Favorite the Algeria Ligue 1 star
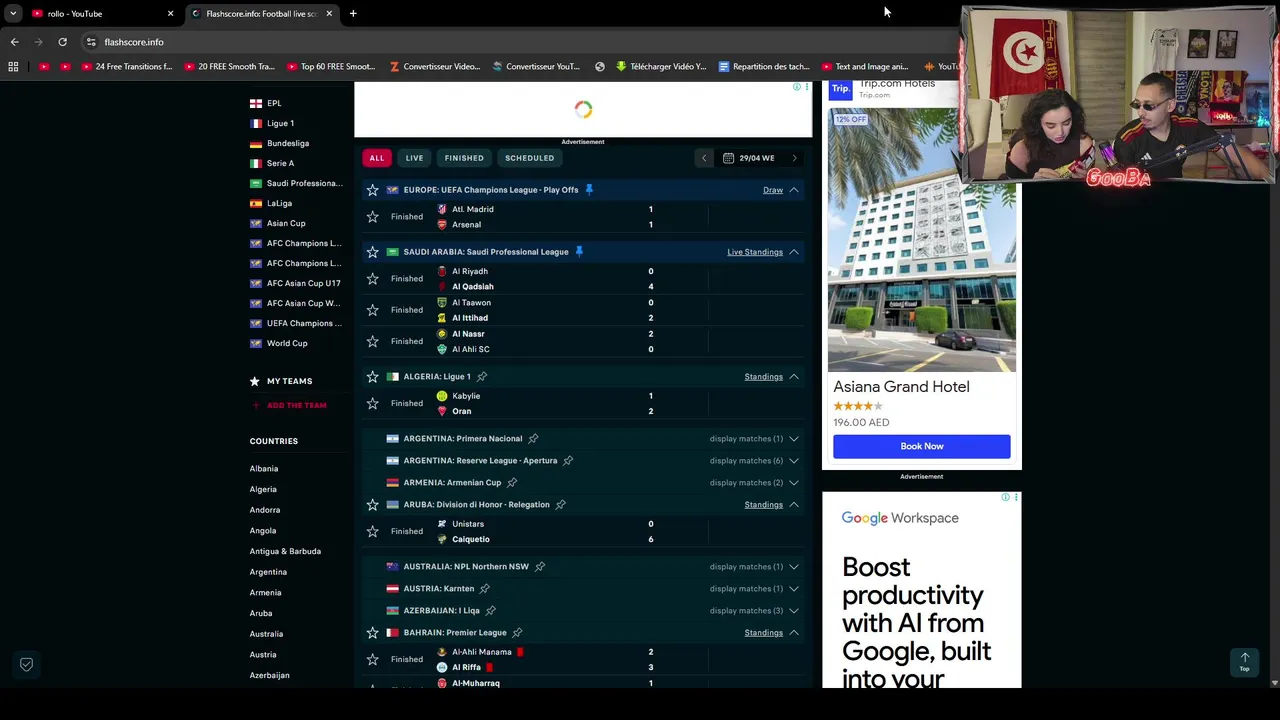This screenshot has height=720, width=1280. click(372, 377)
